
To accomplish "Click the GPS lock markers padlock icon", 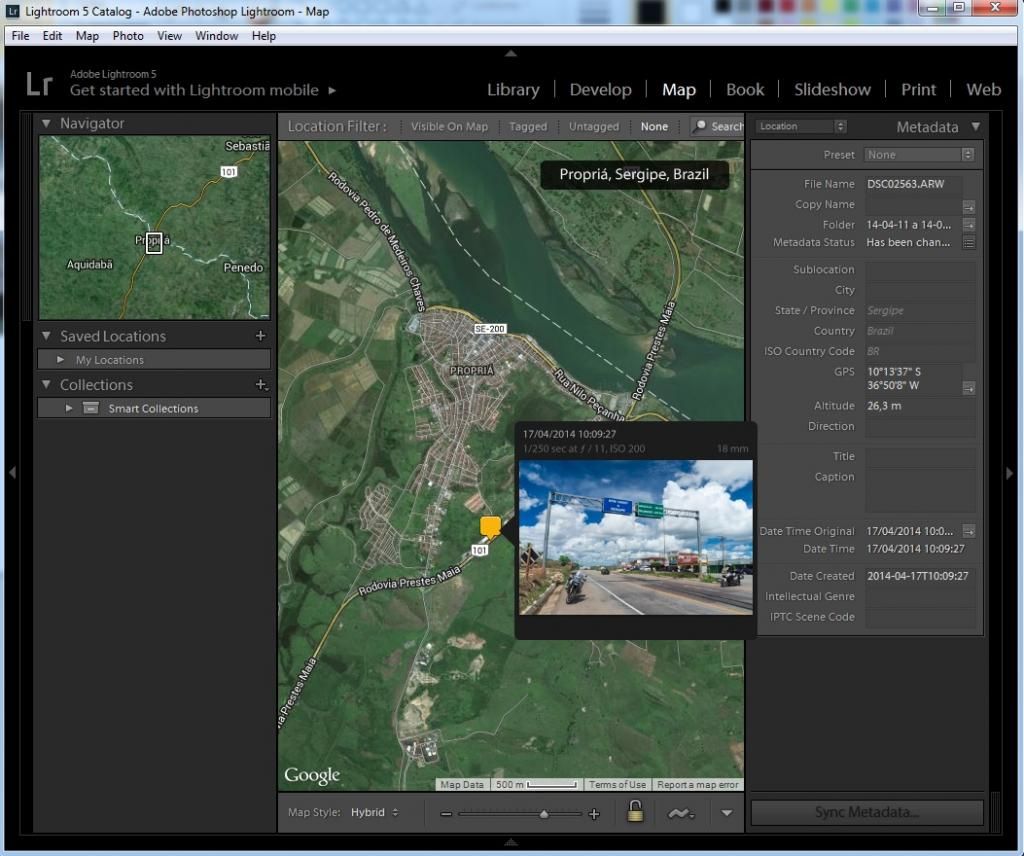I will [635, 811].
